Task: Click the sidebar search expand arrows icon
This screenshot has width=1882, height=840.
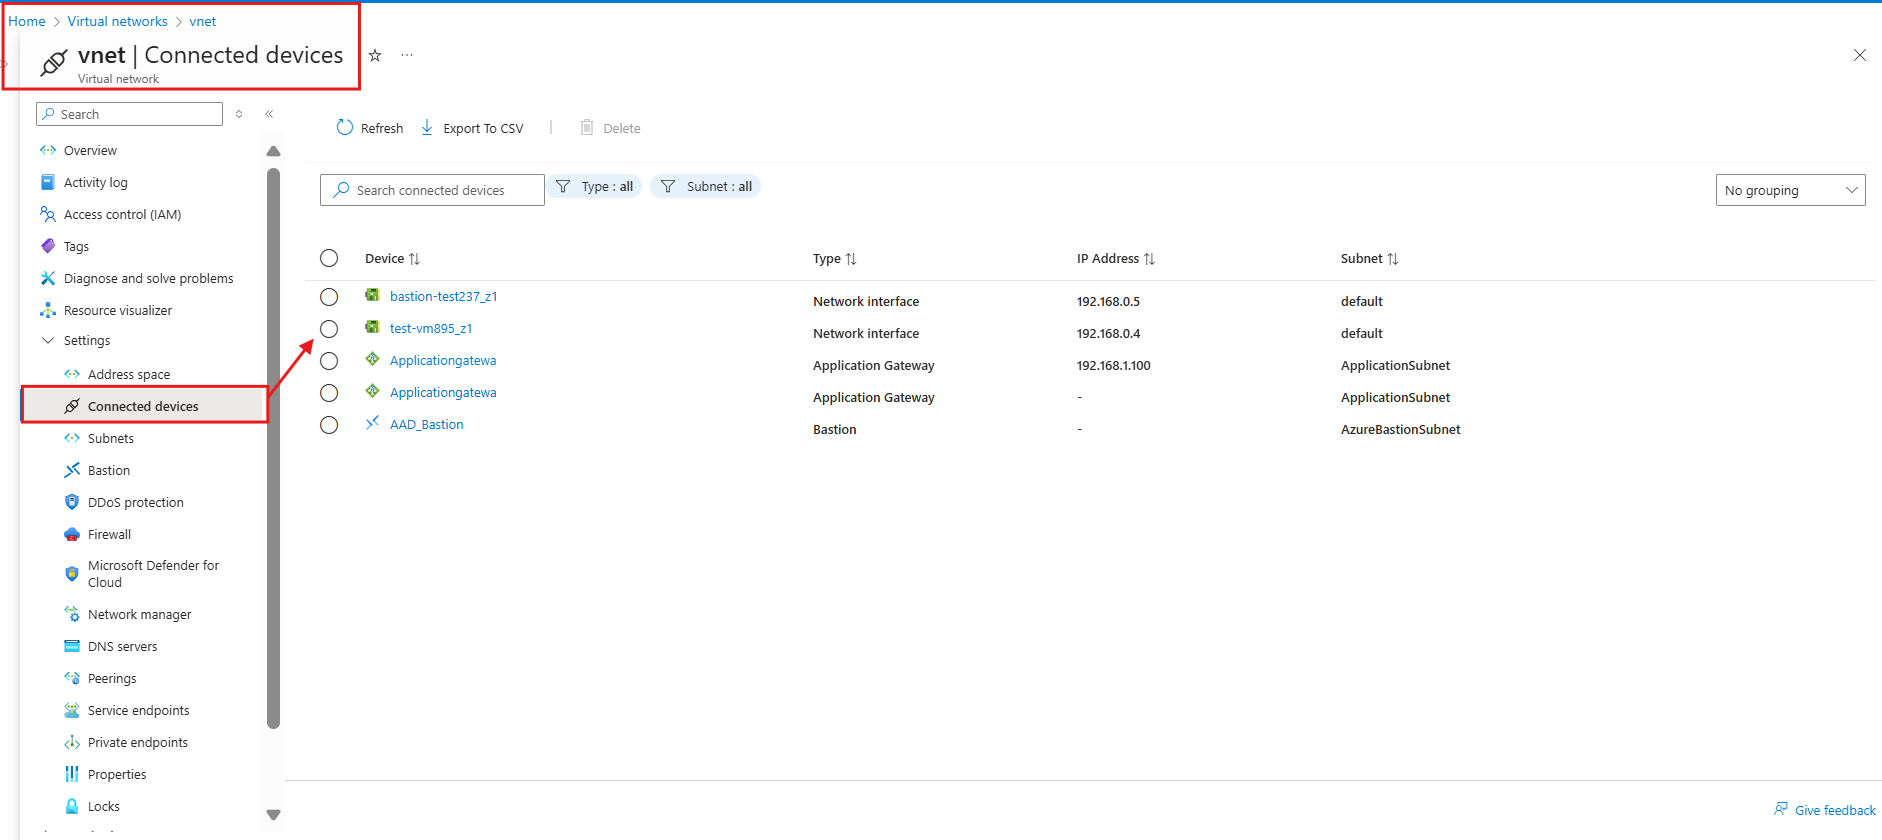Action: [239, 114]
